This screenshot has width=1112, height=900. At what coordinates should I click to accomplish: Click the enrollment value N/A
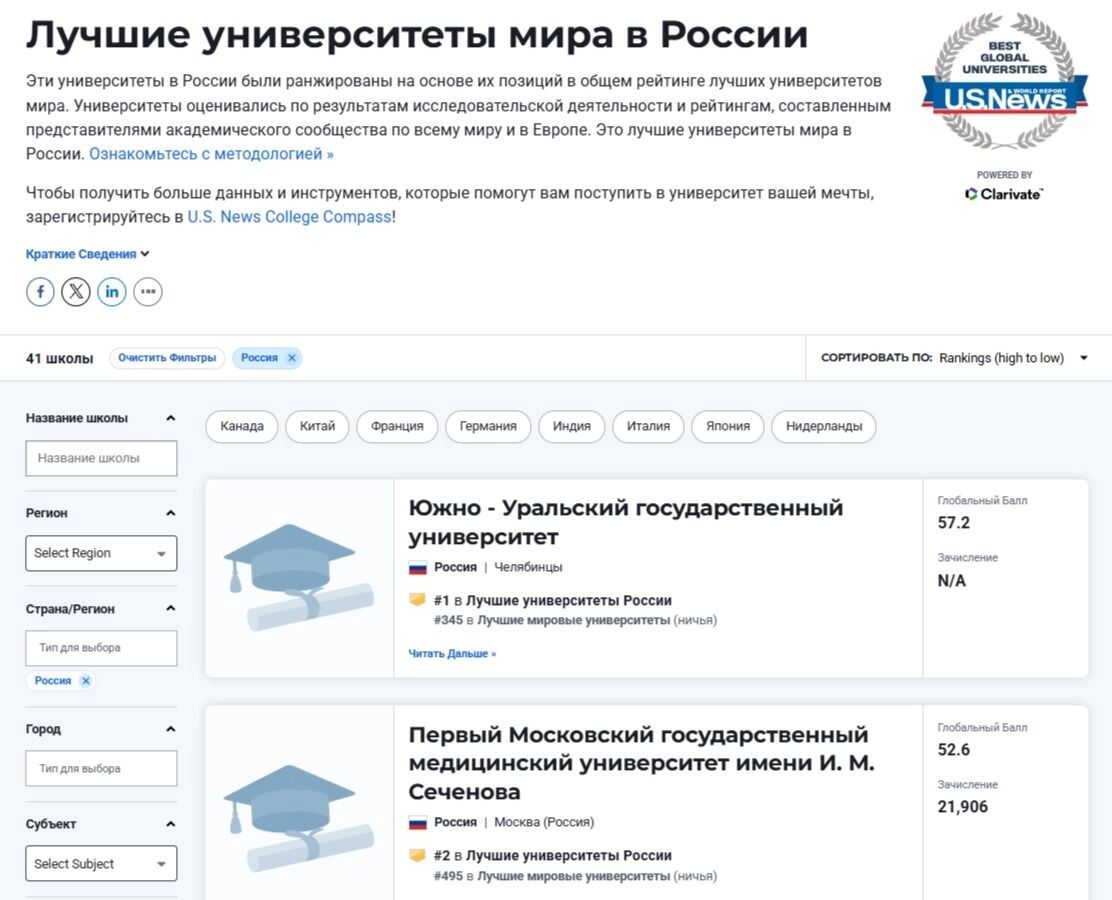coord(951,581)
